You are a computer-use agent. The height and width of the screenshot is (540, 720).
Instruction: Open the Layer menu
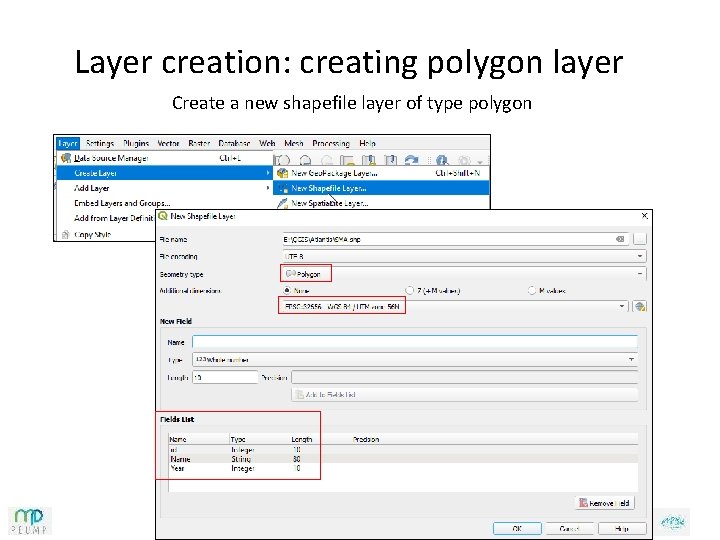(x=68, y=143)
